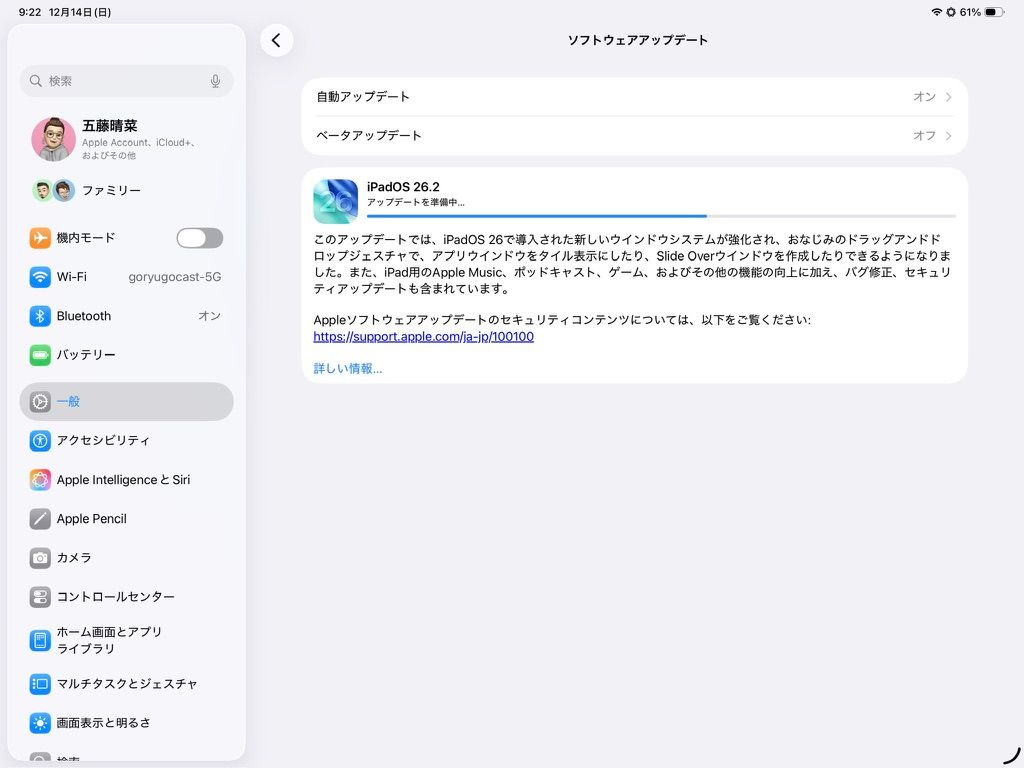Tap the Apple Pencil icon
The width and height of the screenshot is (1024, 768).
40,519
